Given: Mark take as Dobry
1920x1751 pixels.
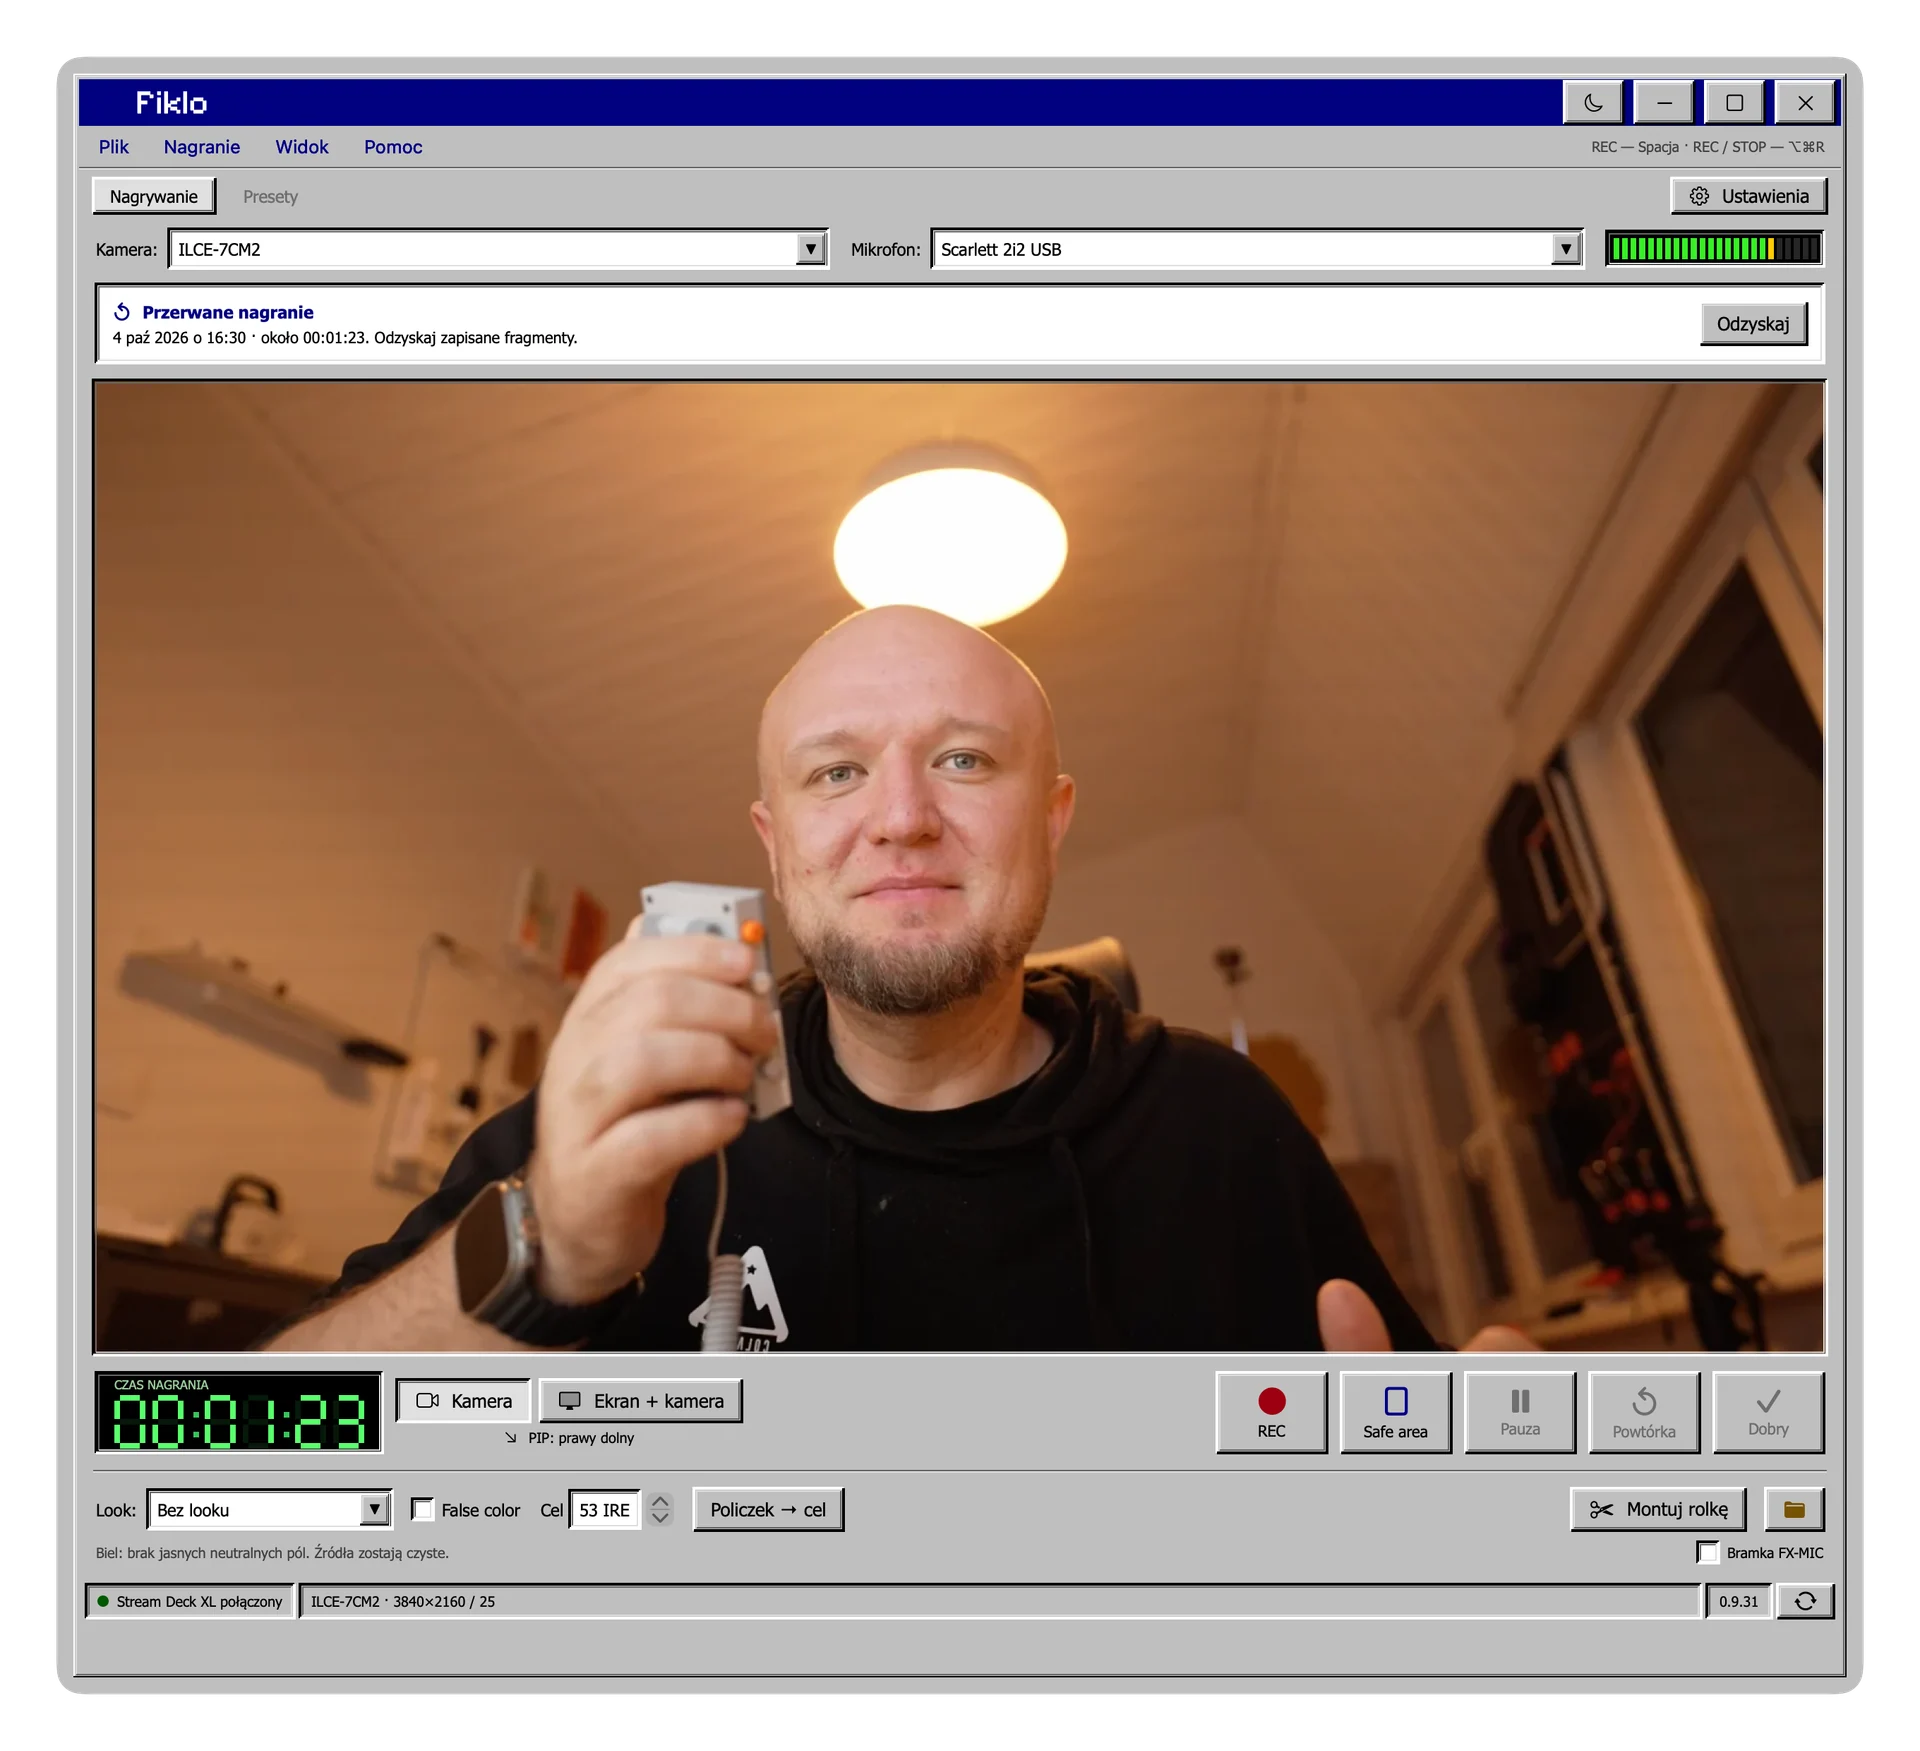Looking at the screenshot, I should pos(1767,1412).
